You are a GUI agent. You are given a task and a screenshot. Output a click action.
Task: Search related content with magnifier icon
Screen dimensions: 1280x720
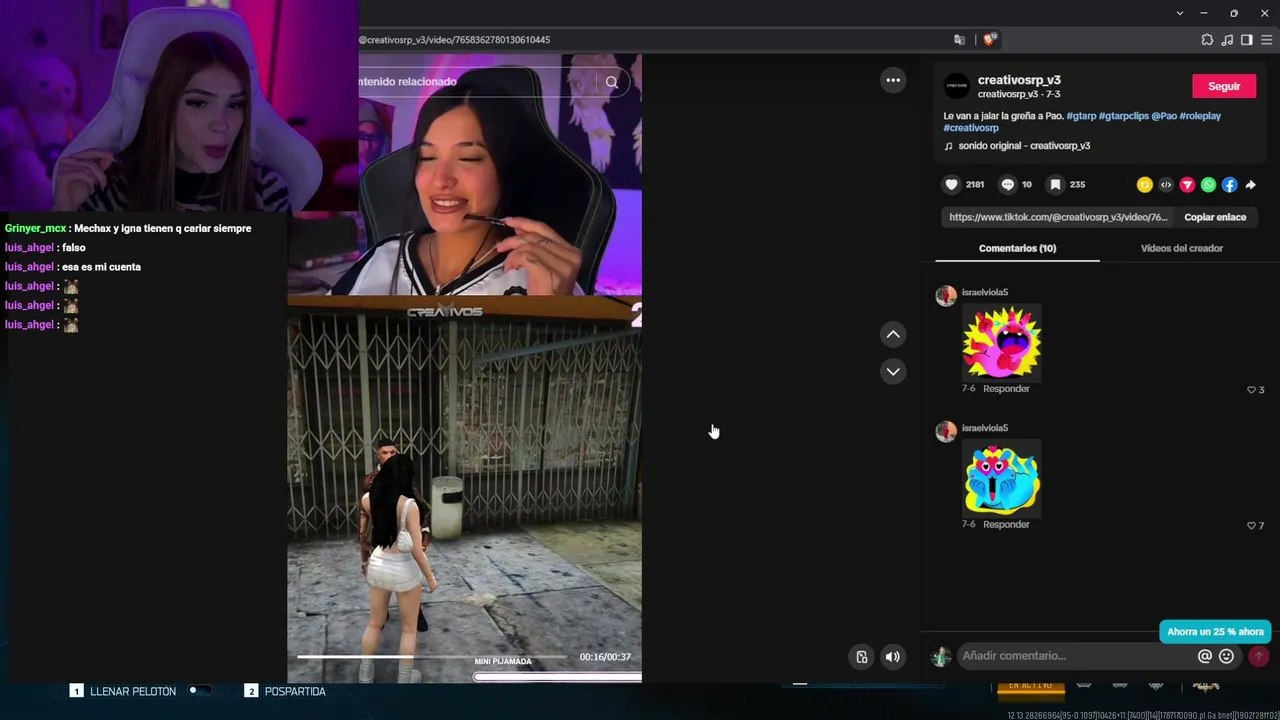[612, 82]
